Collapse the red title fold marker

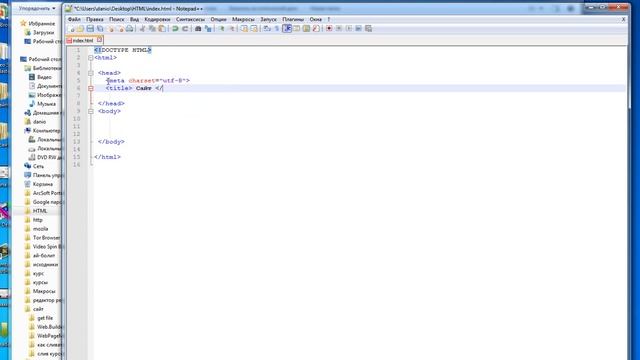click(x=91, y=88)
